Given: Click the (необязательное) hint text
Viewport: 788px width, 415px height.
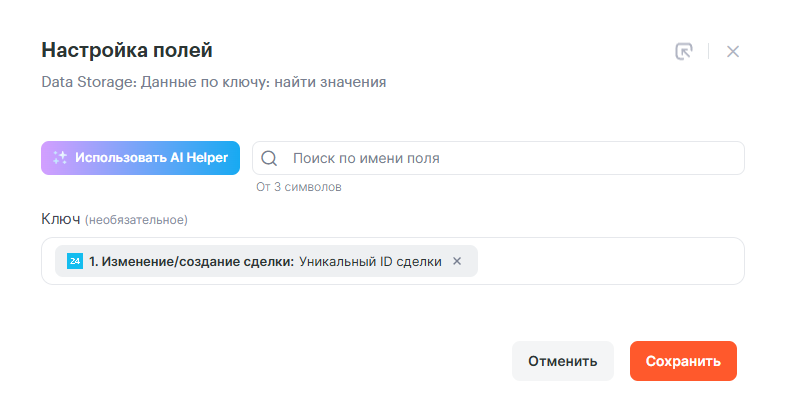Looking at the screenshot, I should (x=136, y=219).
